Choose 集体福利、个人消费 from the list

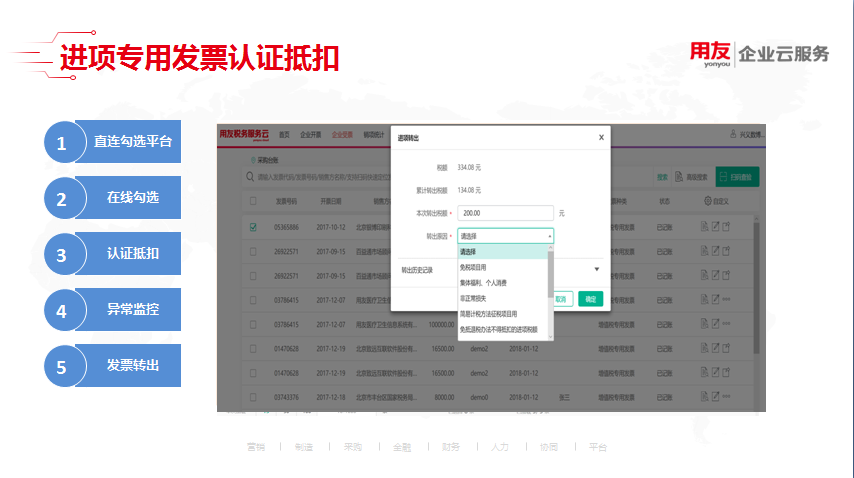tap(483, 283)
